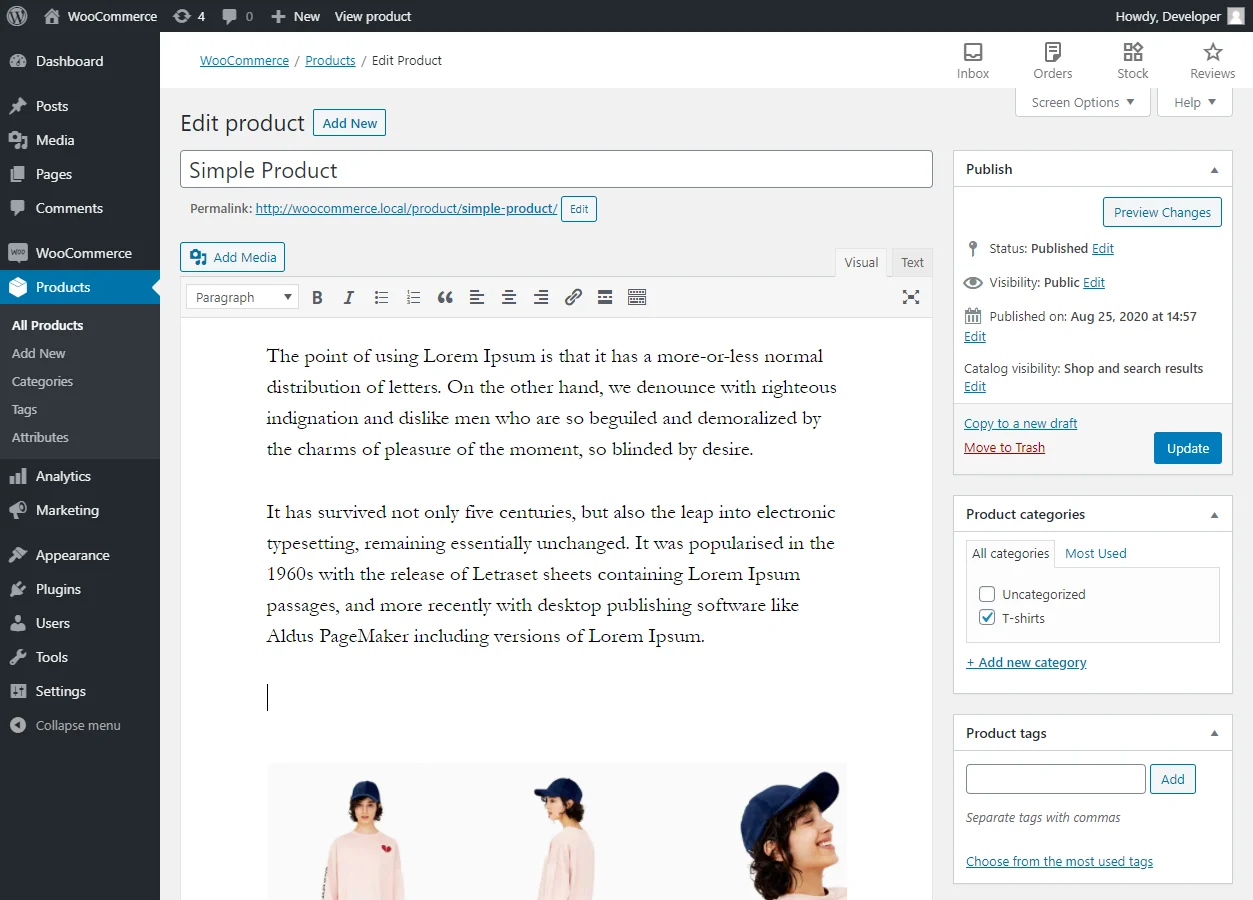Expand the Screen Options panel

(1082, 102)
